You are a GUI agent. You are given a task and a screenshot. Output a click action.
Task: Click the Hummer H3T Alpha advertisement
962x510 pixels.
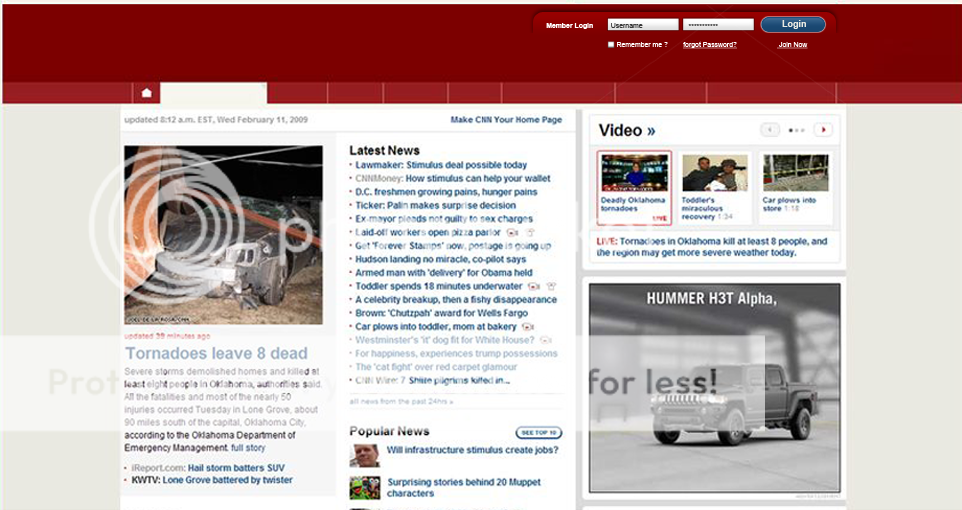715,388
